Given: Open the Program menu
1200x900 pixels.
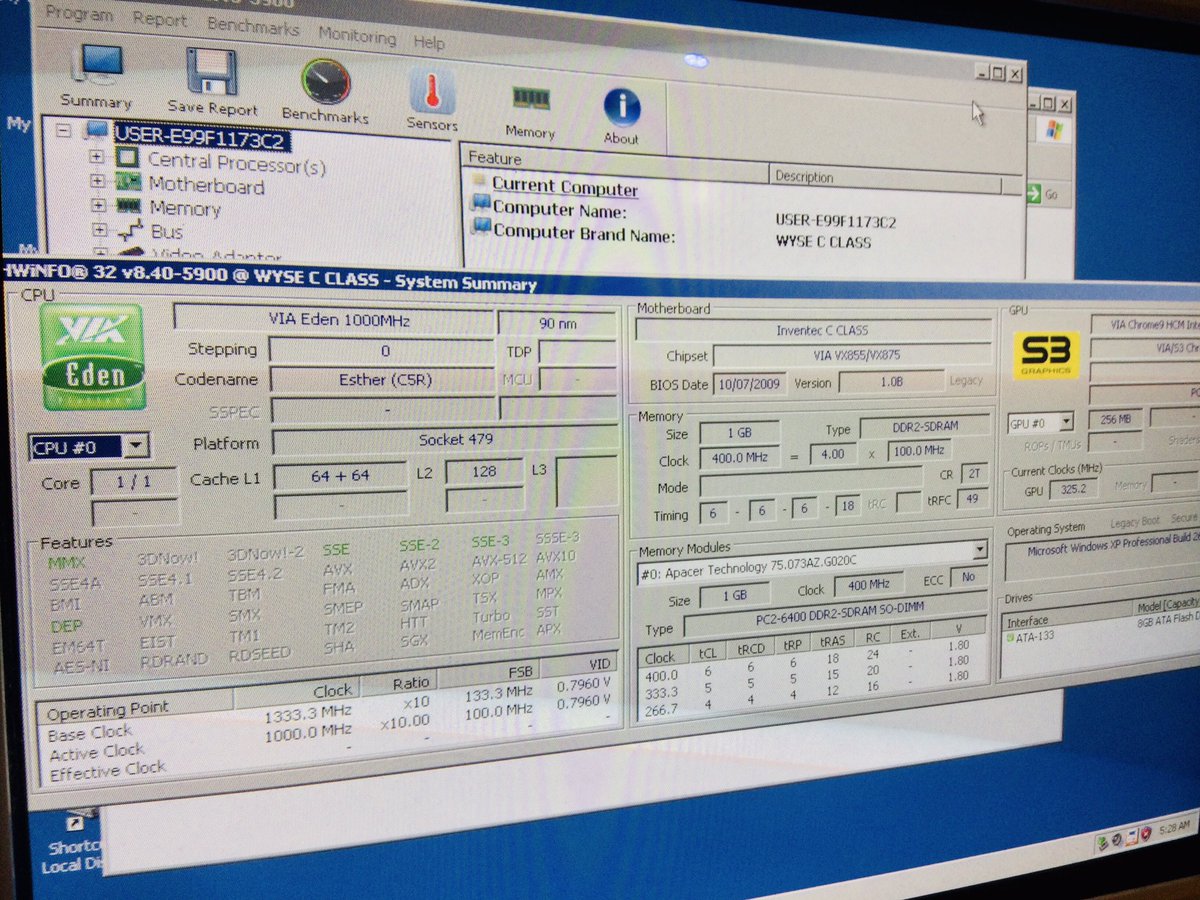Looking at the screenshot, I should tap(80, 14).
